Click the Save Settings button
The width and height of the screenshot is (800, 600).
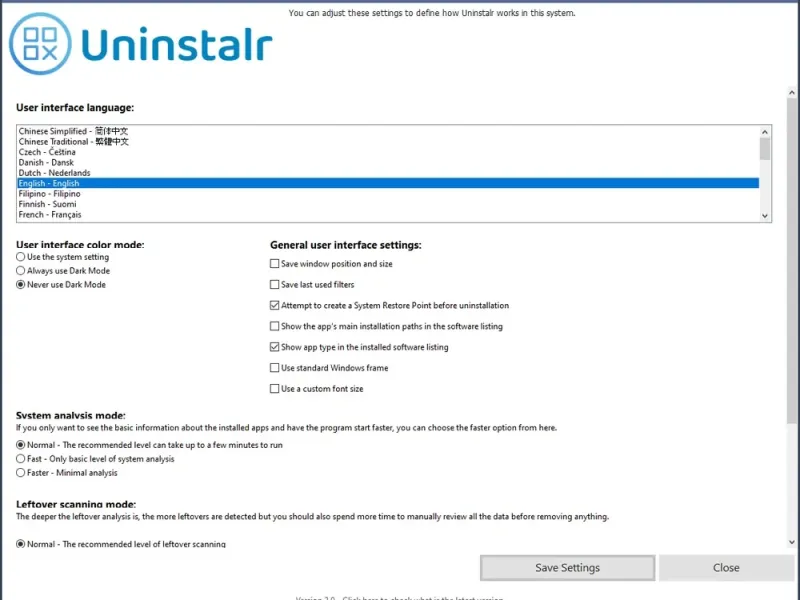[567, 568]
